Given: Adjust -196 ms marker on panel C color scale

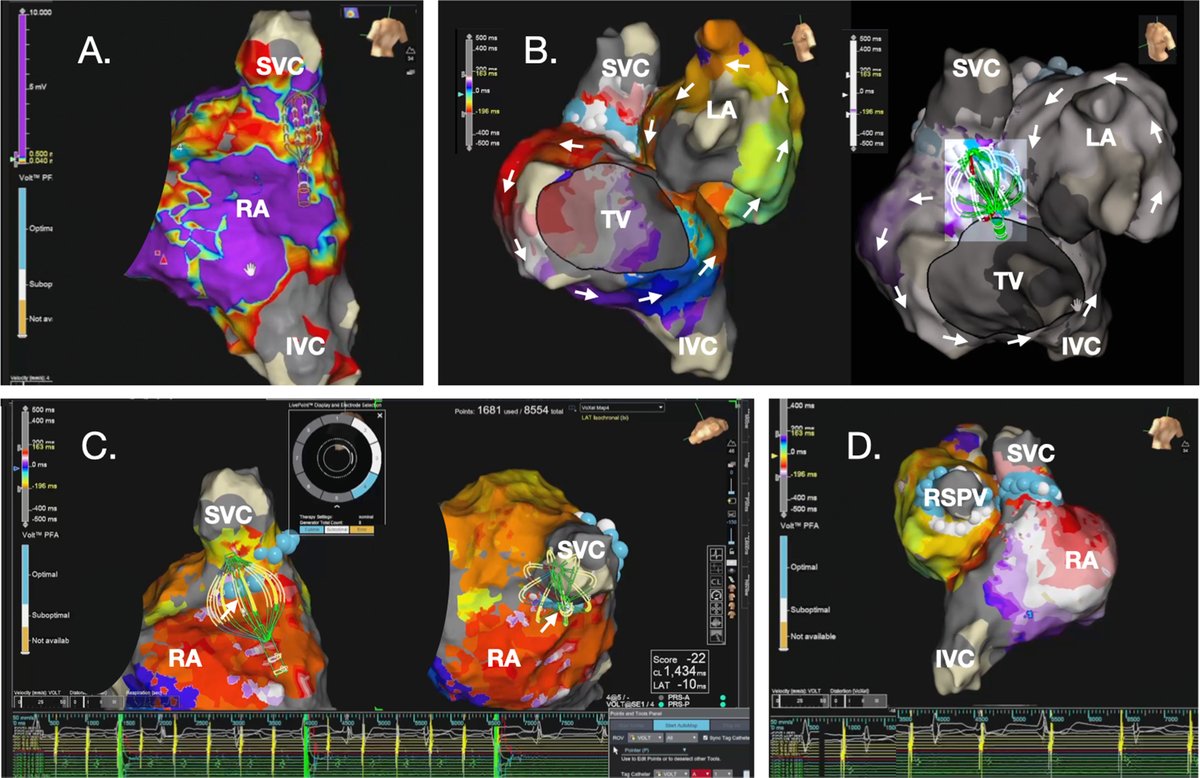Looking at the screenshot, I should pyautogui.click(x=19, y=489).
